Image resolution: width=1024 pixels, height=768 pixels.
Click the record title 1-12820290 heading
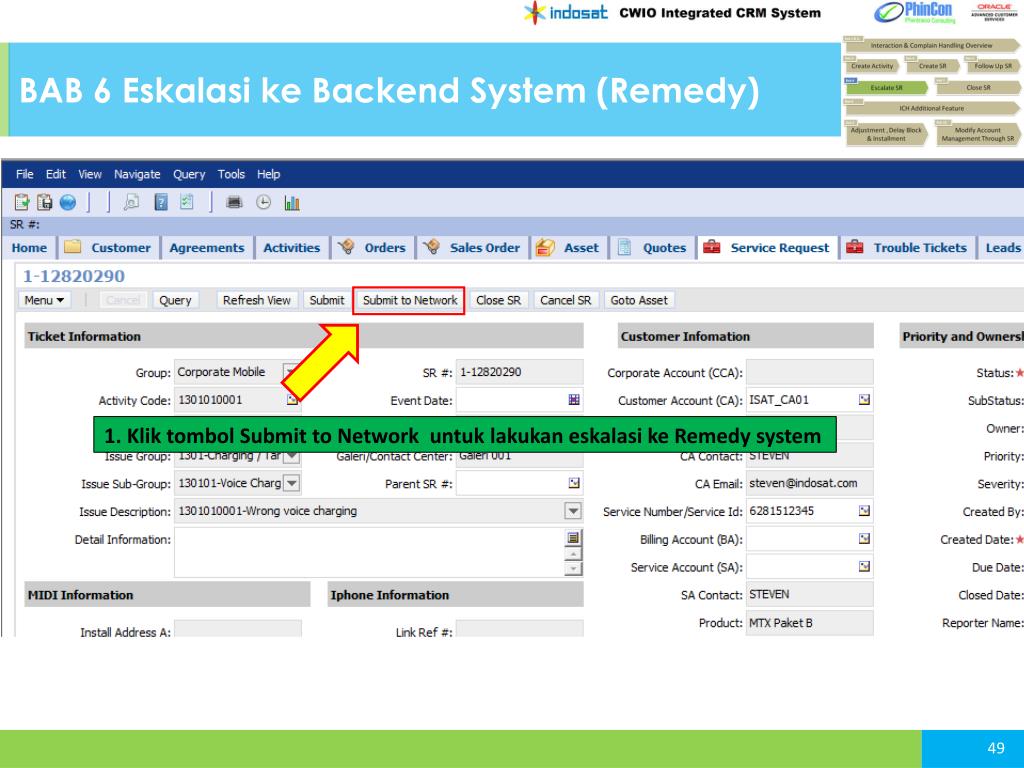(74, 276)
